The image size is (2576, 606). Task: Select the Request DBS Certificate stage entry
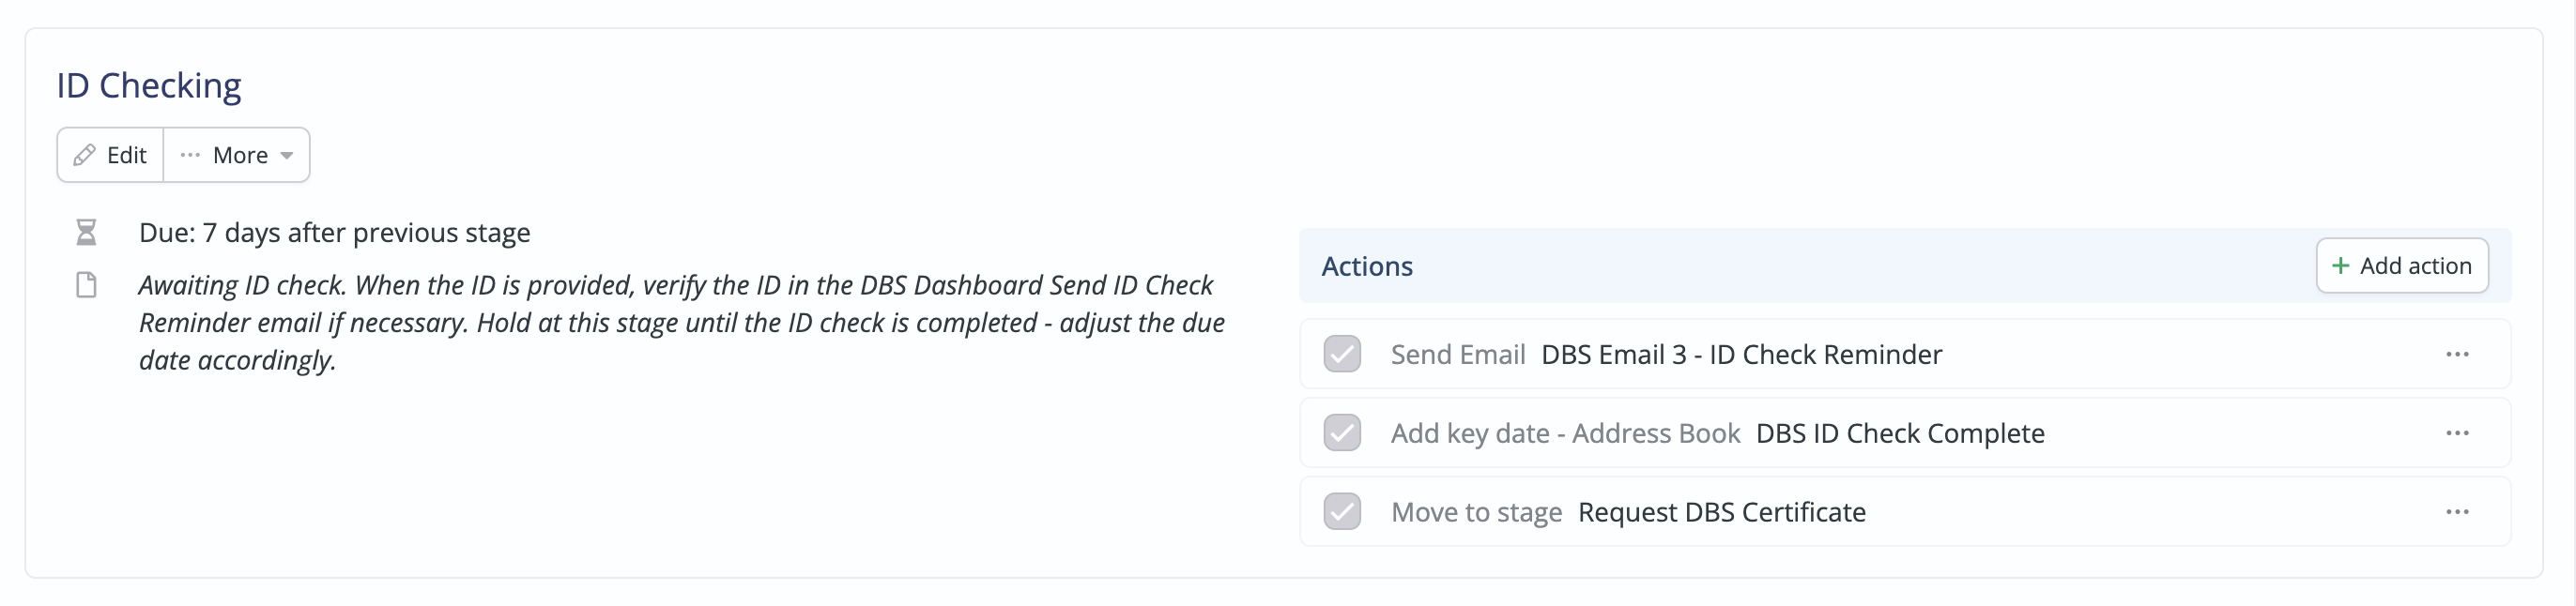[x=1721, y=513]
